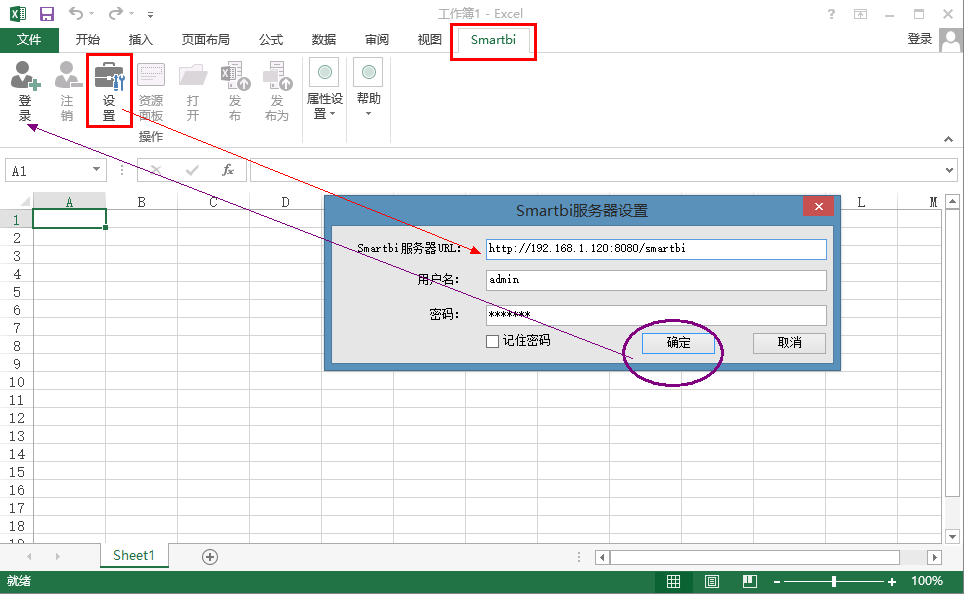Click the Smartbi Login (登录) ribbon icon
Image resolution: width=964 pixels, height=594 pixels.
(x=25, y=91)
